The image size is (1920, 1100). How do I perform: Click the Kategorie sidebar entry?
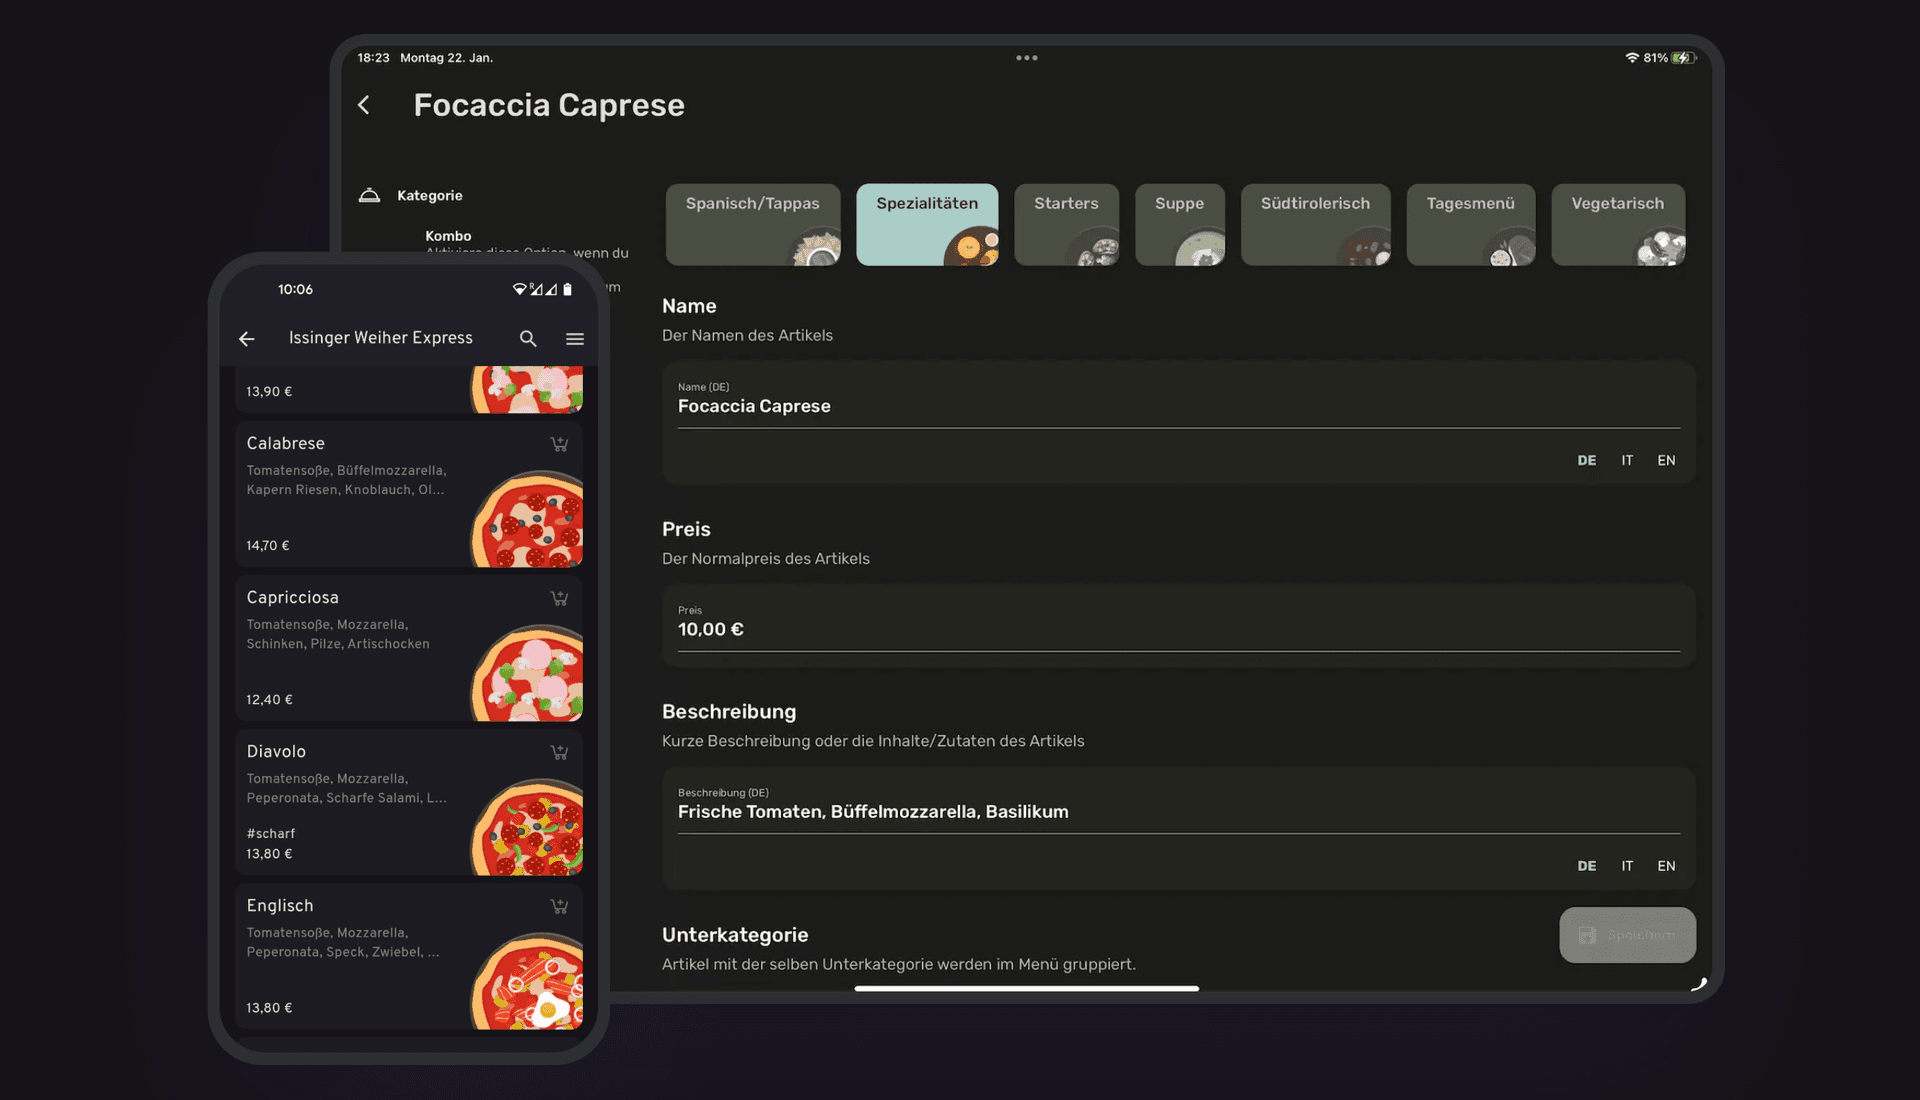(x=429, y=196)
